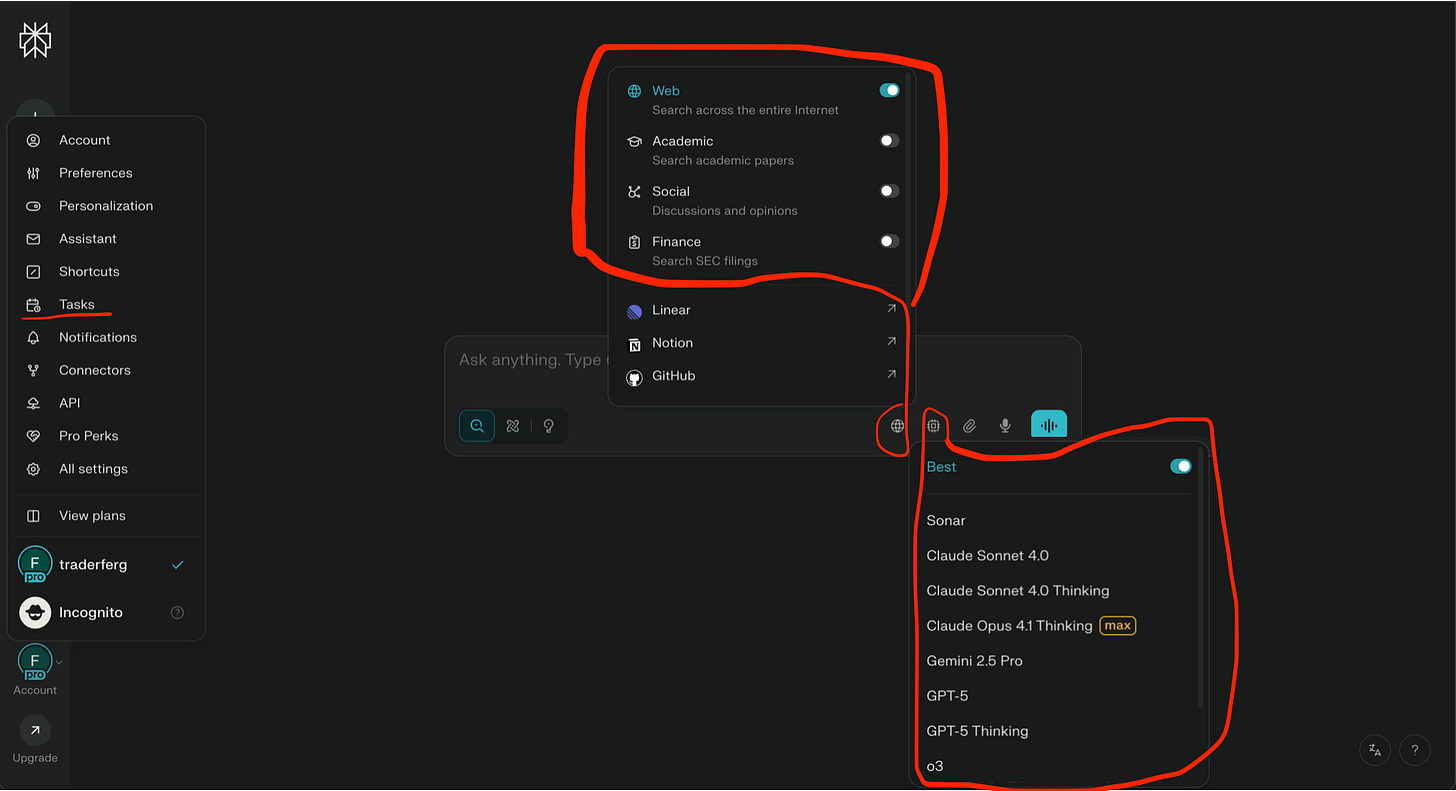The height and width of the screenshot is (791, 1456).
Task: Click the paperclip attach file icon
Action: (x=969, y=426)
